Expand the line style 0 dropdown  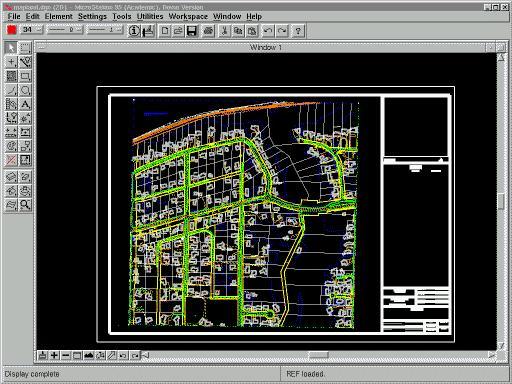(x=65, y=30)
